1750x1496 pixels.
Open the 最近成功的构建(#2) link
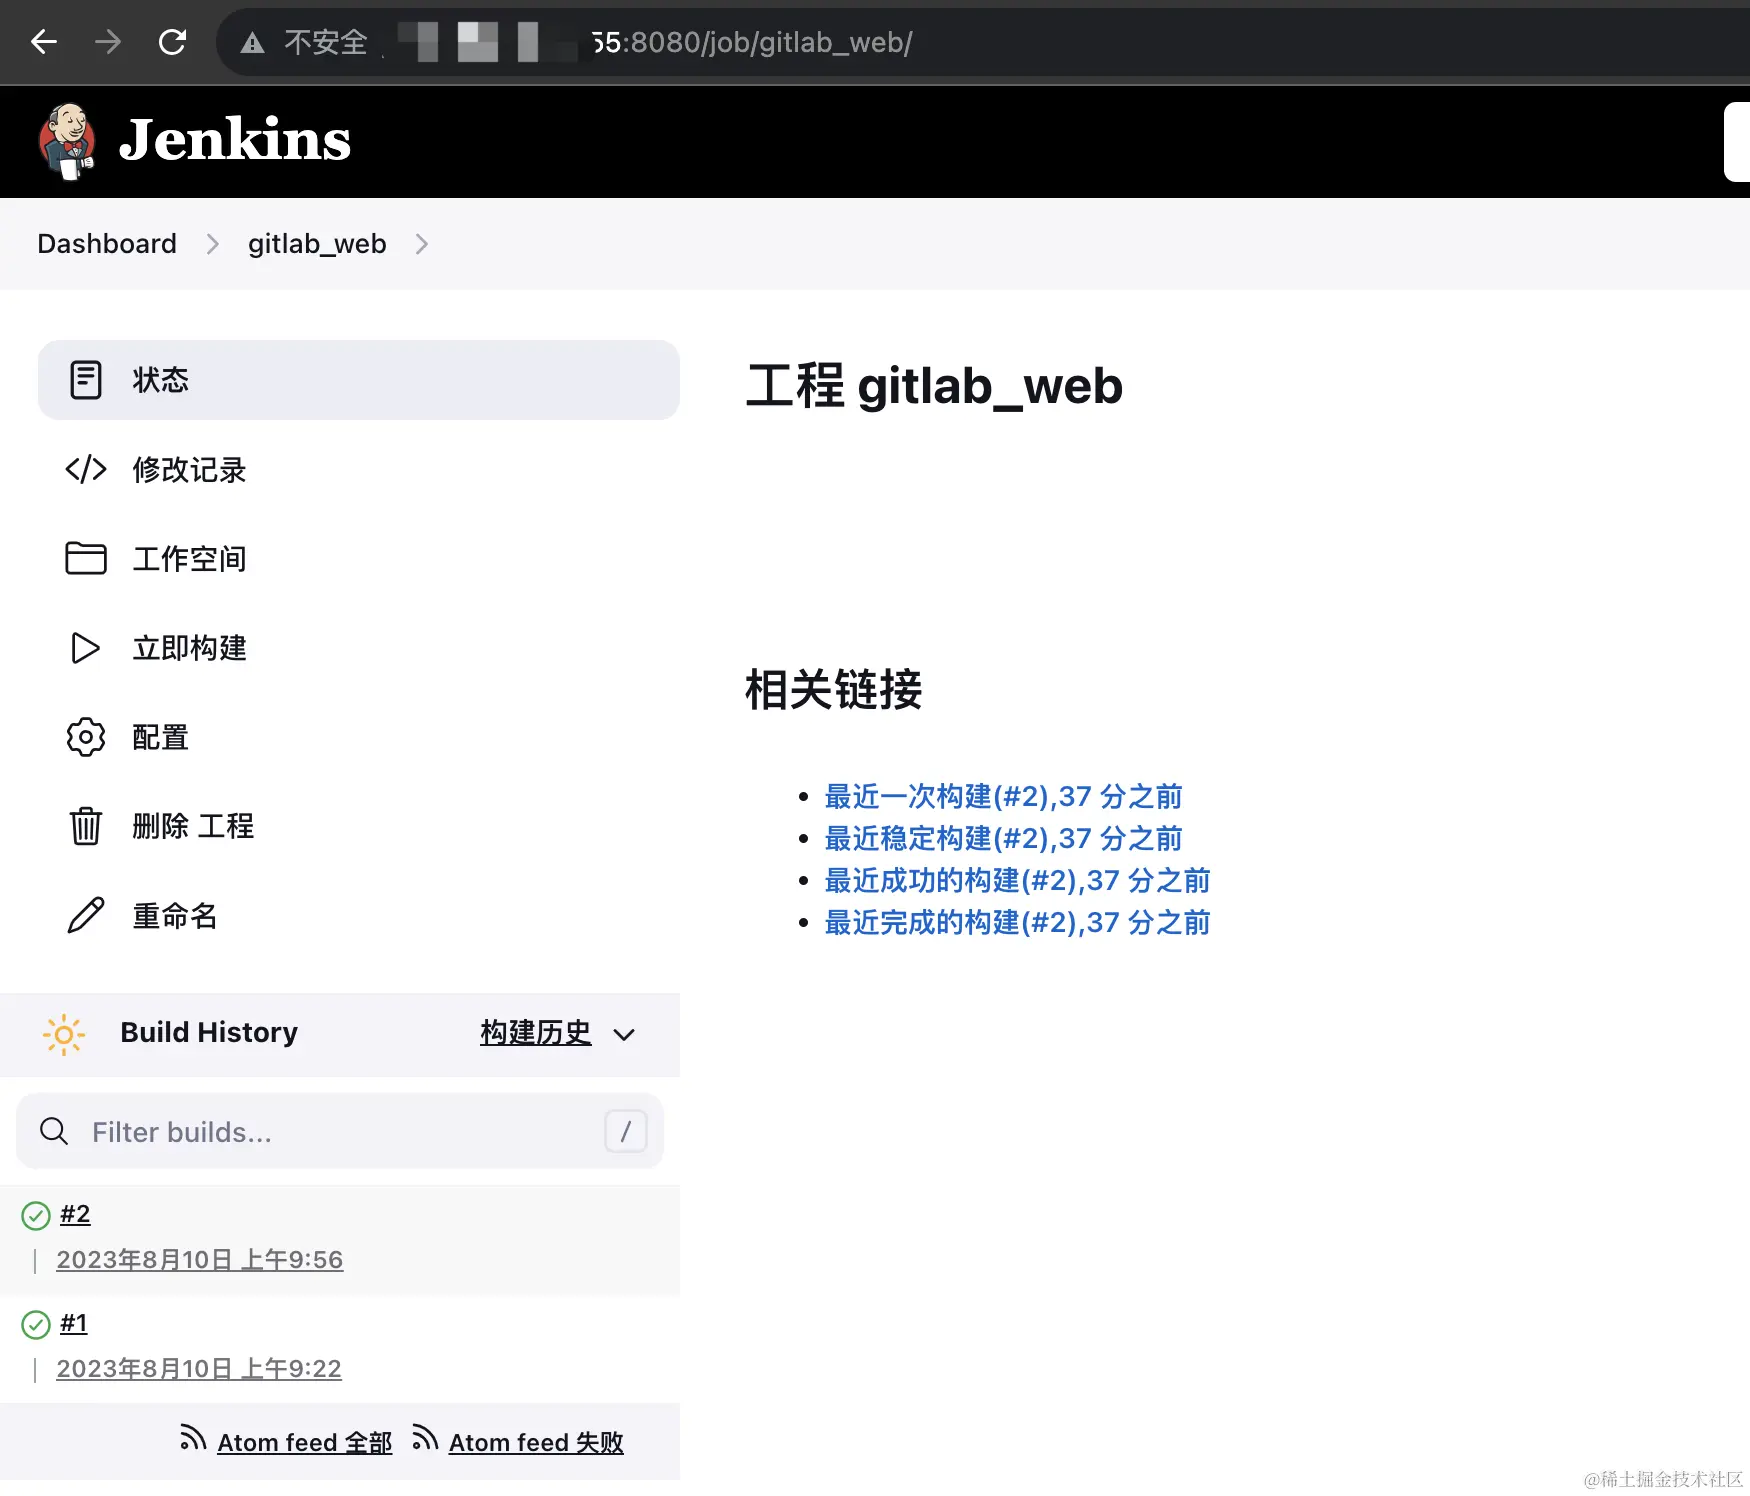tap(1017, 881)
